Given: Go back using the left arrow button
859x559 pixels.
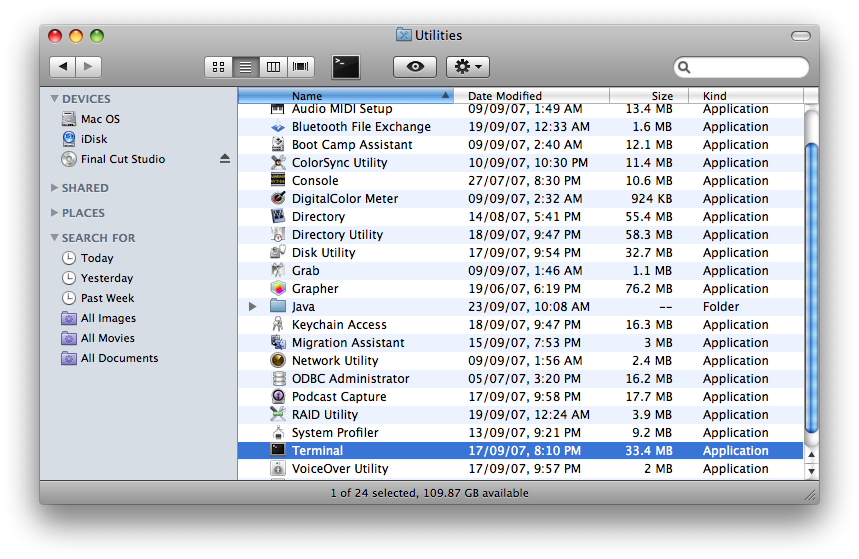Looking at the screenshot, I should [x=62, y=67].
